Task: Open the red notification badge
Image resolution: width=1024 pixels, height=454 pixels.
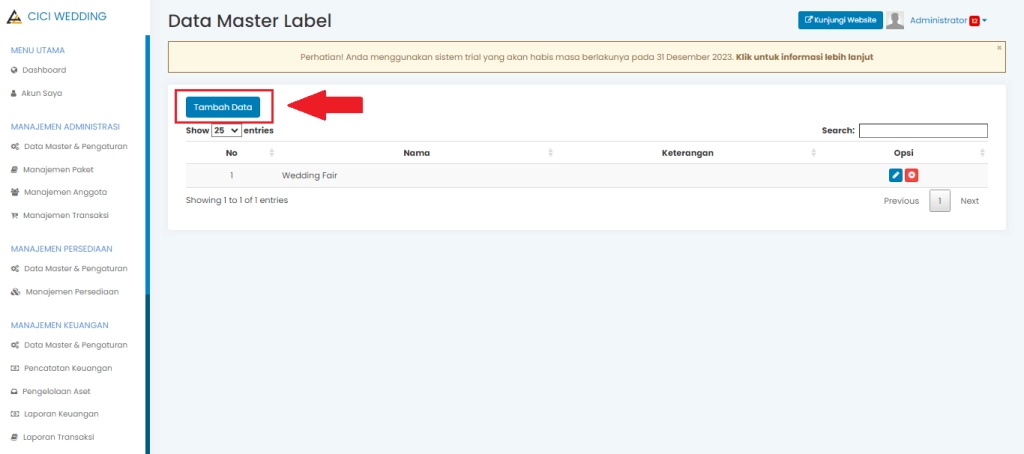Action: [974, 21]
